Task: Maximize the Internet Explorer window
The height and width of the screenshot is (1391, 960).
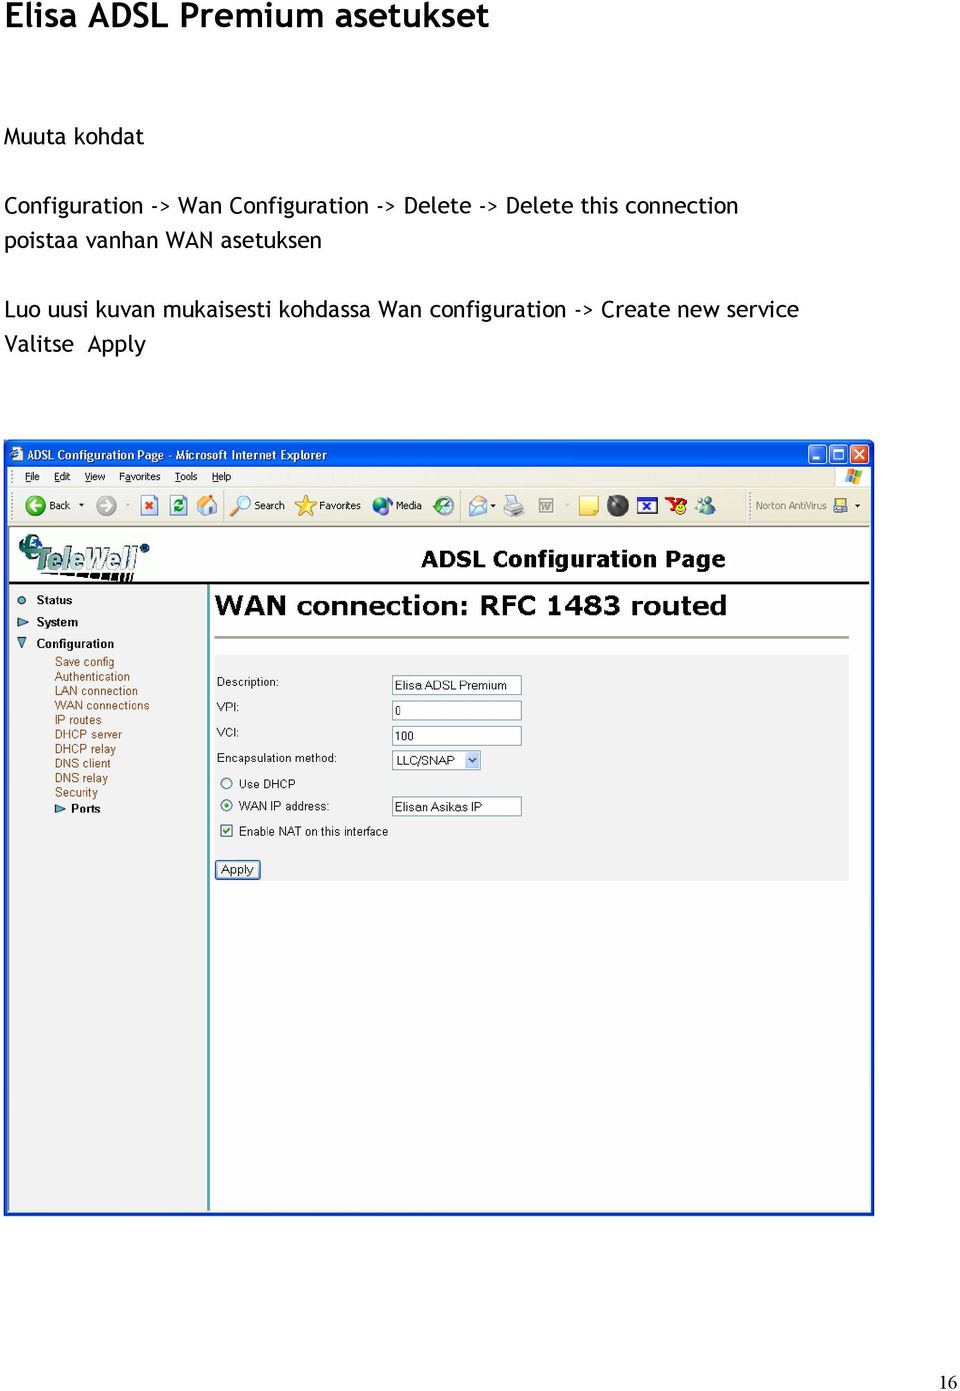Action: click(x=838, y=454)
